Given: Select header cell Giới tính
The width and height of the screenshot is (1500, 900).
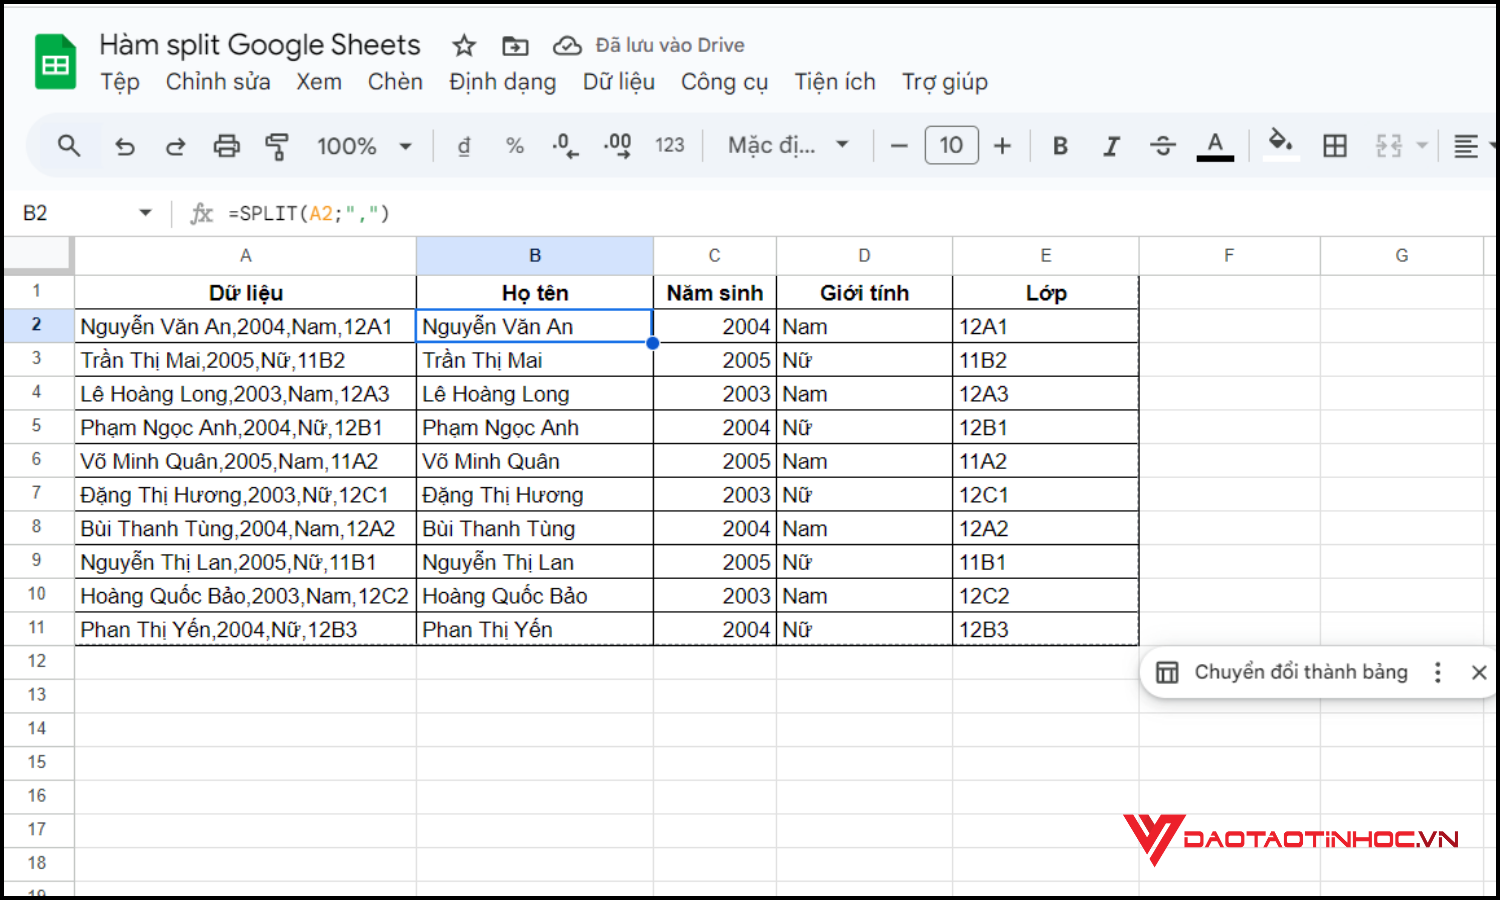Looking at the screenshot, I should 864,293.
